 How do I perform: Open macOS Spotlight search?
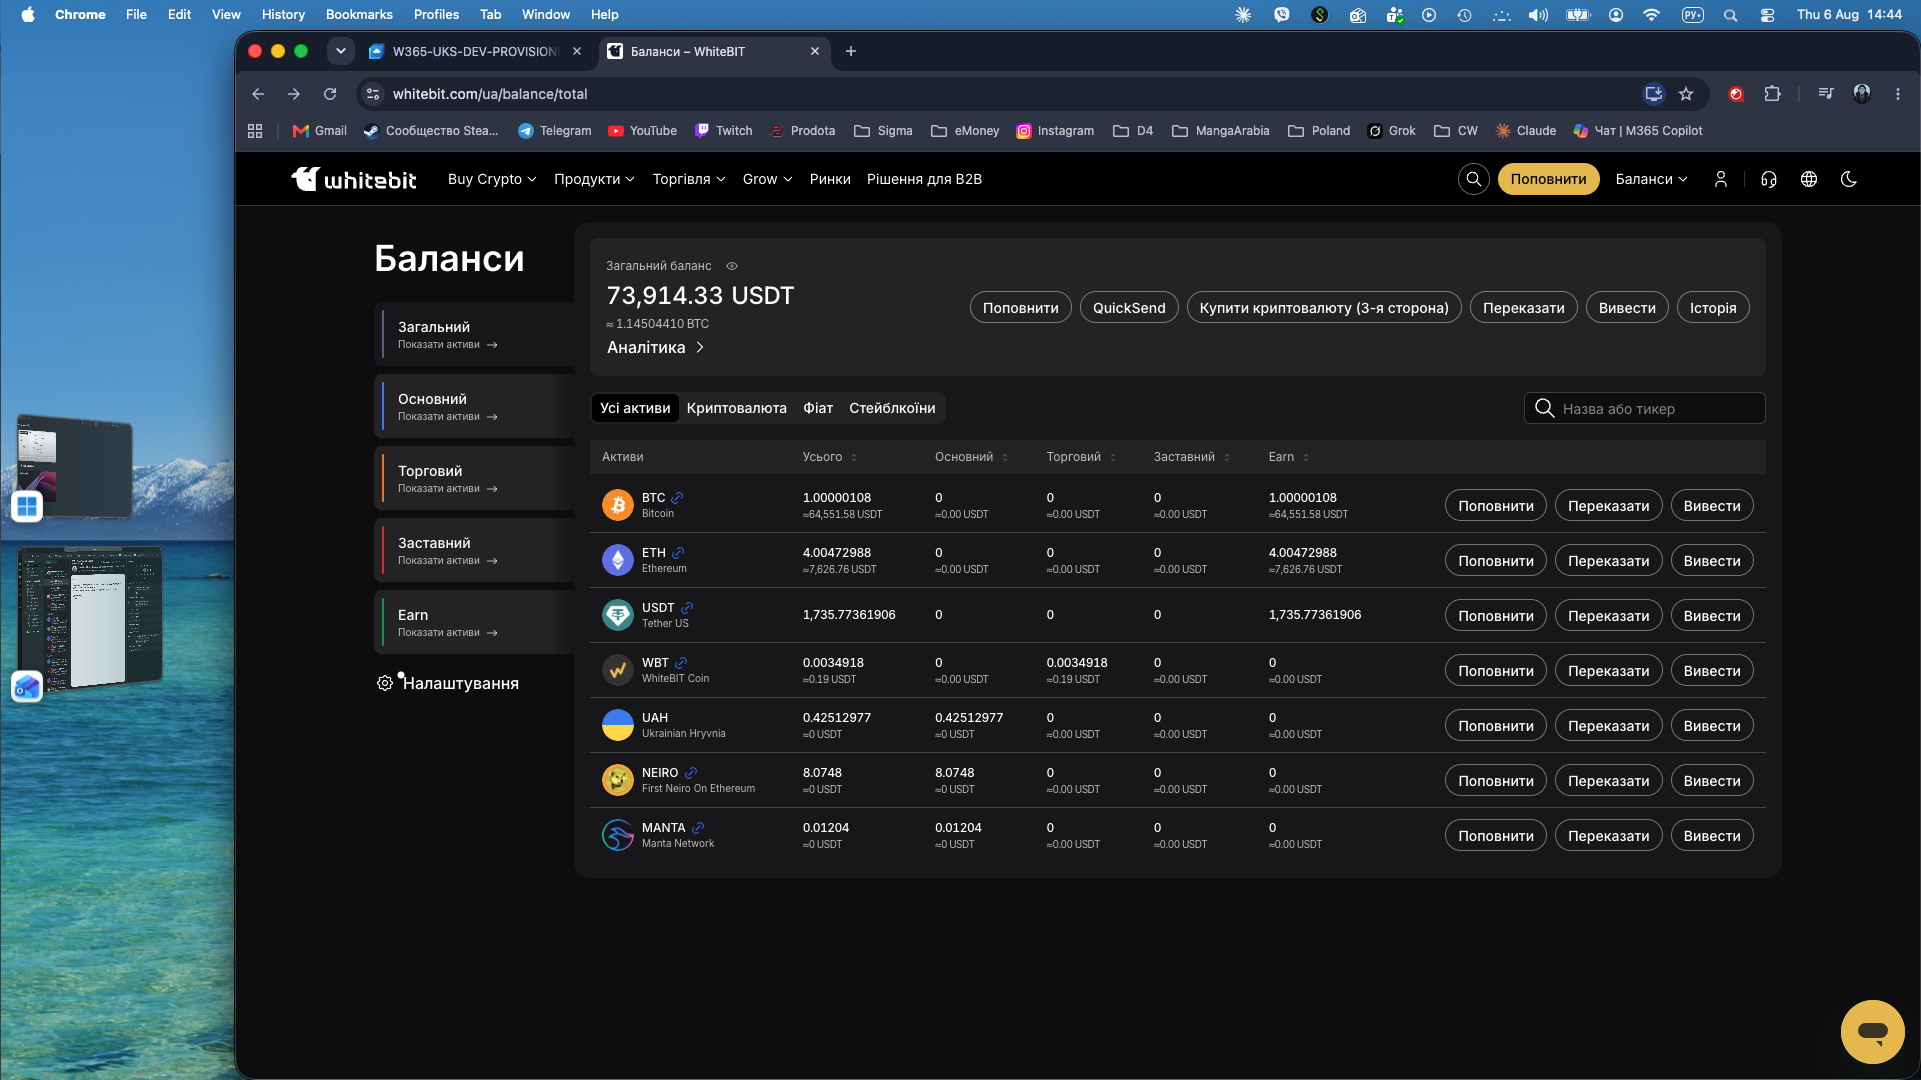click(1731, 15)
